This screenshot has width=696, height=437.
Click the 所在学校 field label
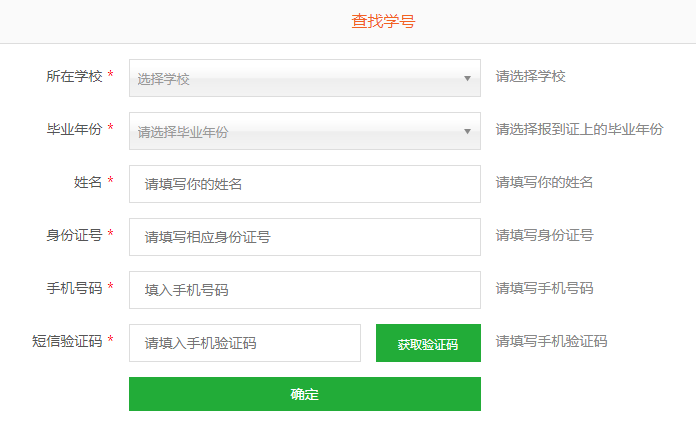pos(74,76)
